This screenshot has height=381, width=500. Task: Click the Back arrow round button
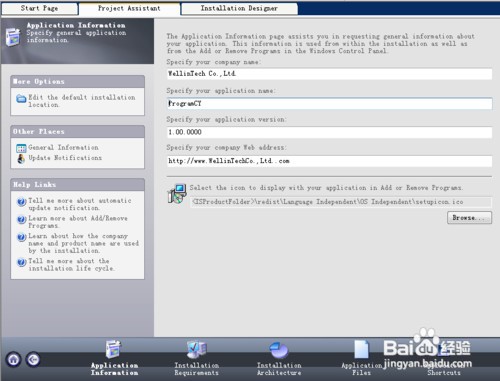[33, 360]
